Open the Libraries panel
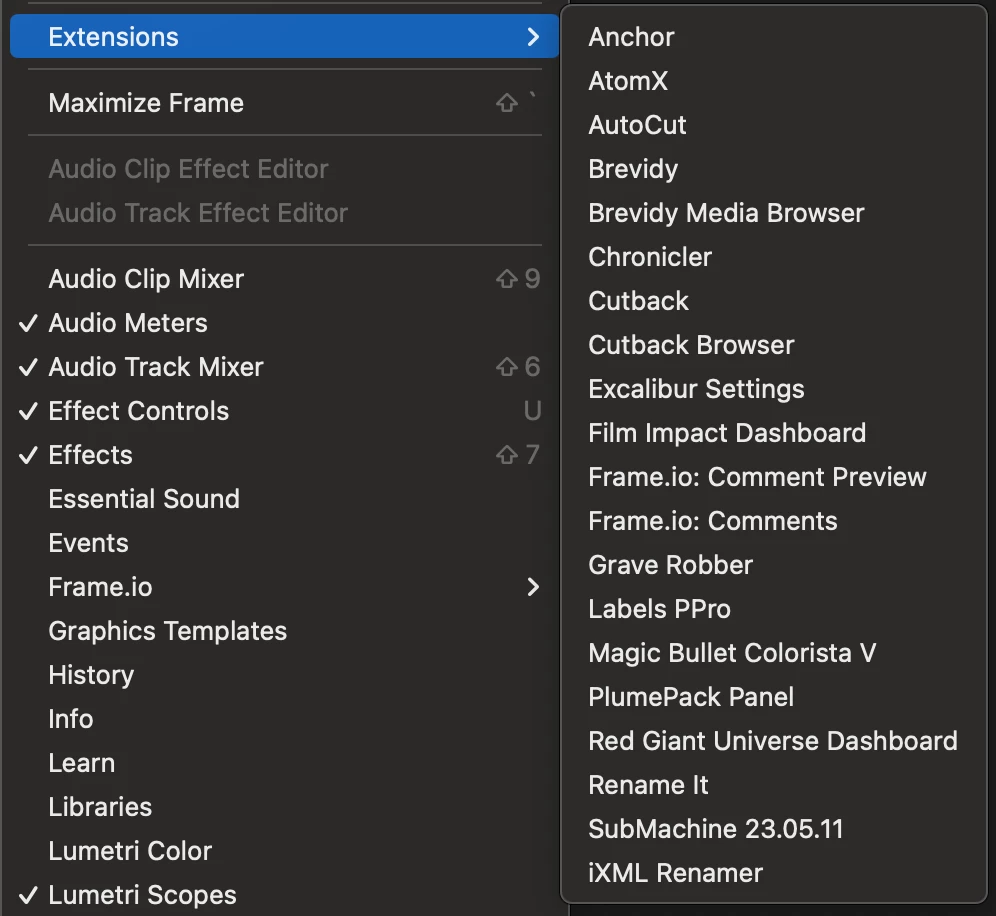The height and width of the screenshot is (916, 996). point(285,807)
